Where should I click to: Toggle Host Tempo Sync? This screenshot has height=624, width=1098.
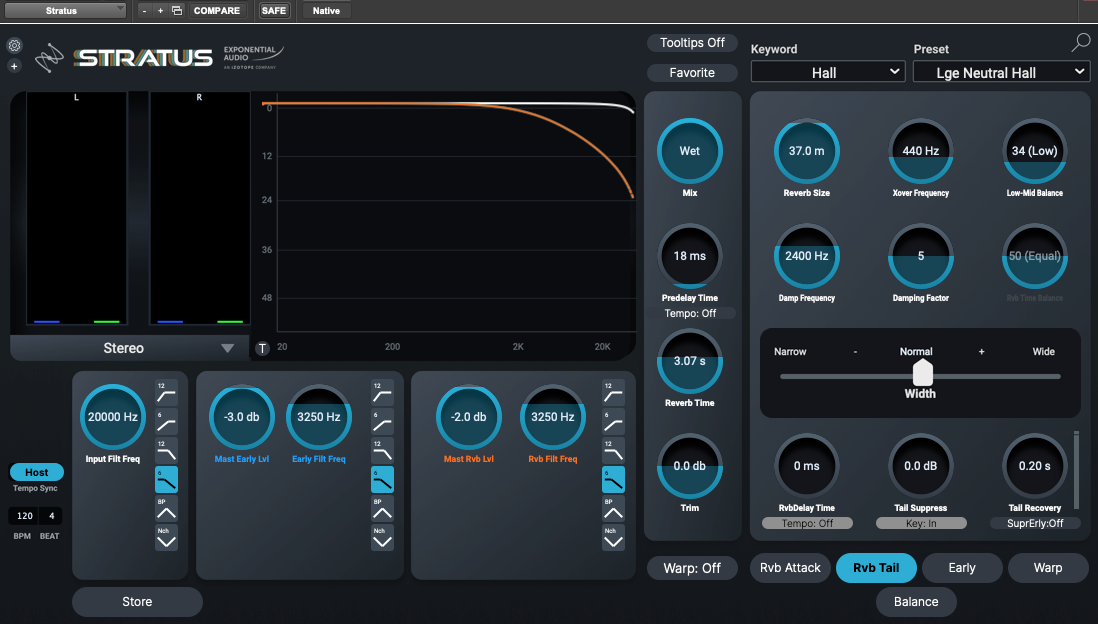[x=36, y=473]
